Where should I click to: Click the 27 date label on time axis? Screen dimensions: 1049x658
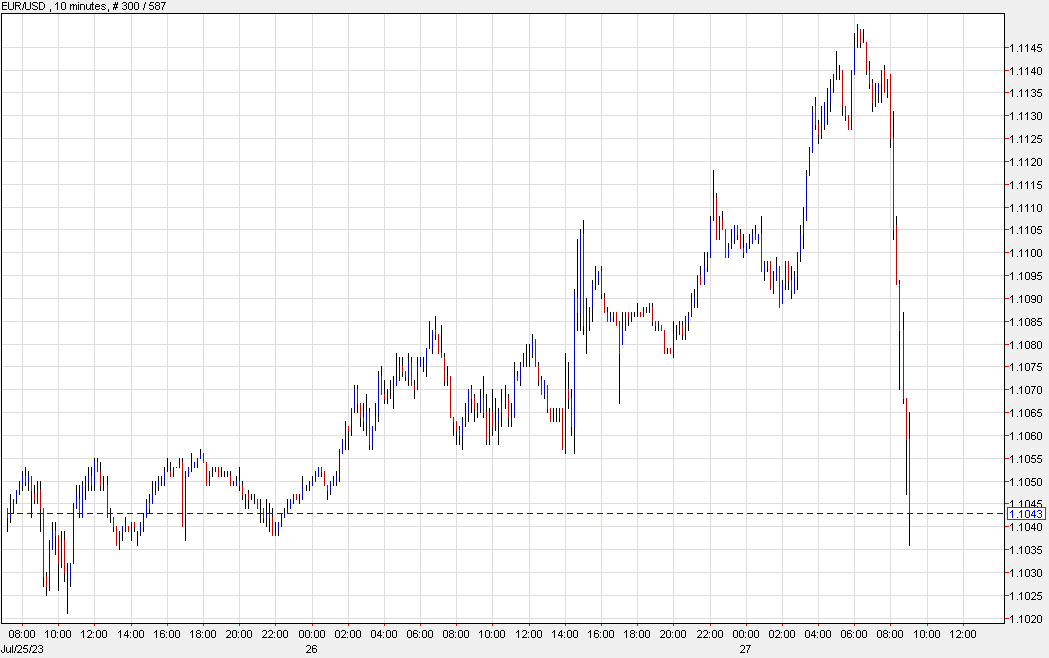coord(745,649)
